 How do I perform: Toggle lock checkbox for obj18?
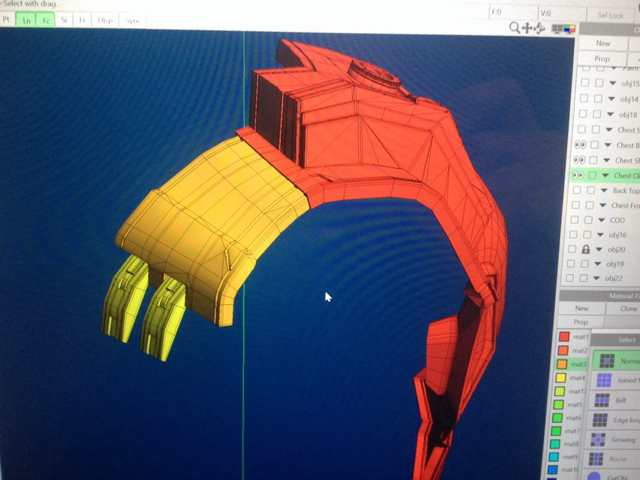point(597,114)
